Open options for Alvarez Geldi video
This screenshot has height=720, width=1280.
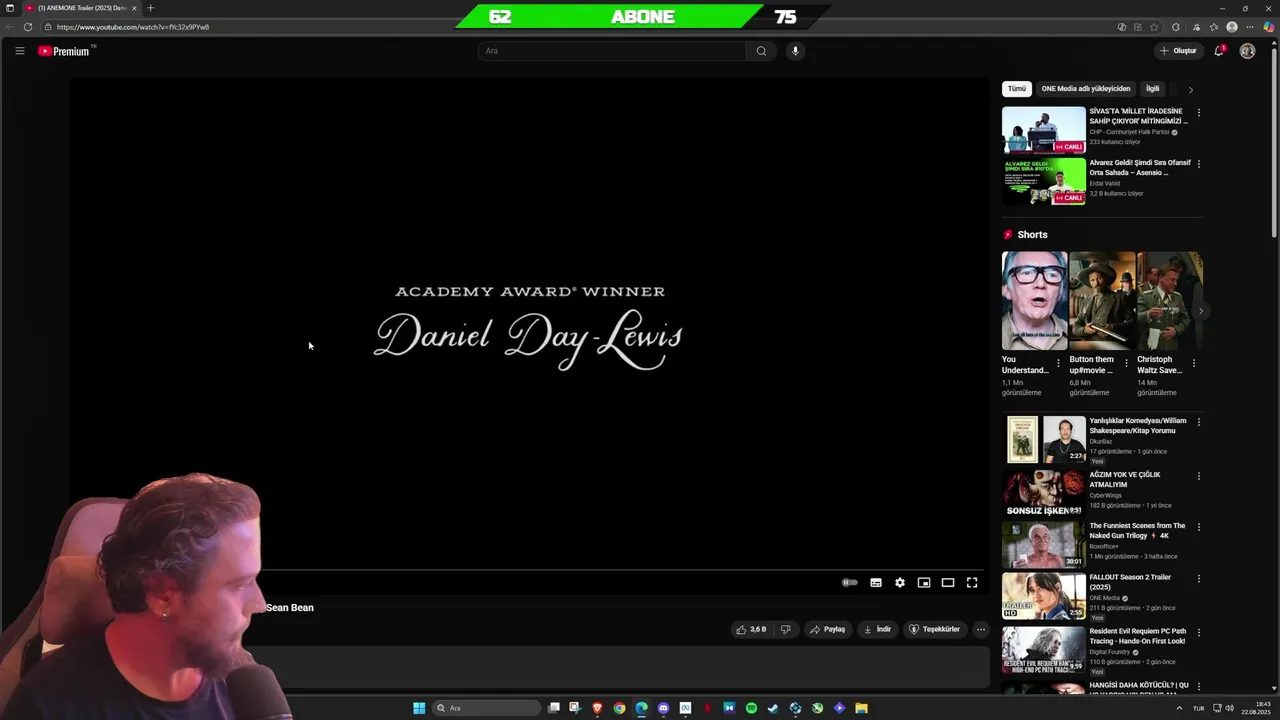point(1199,164)
